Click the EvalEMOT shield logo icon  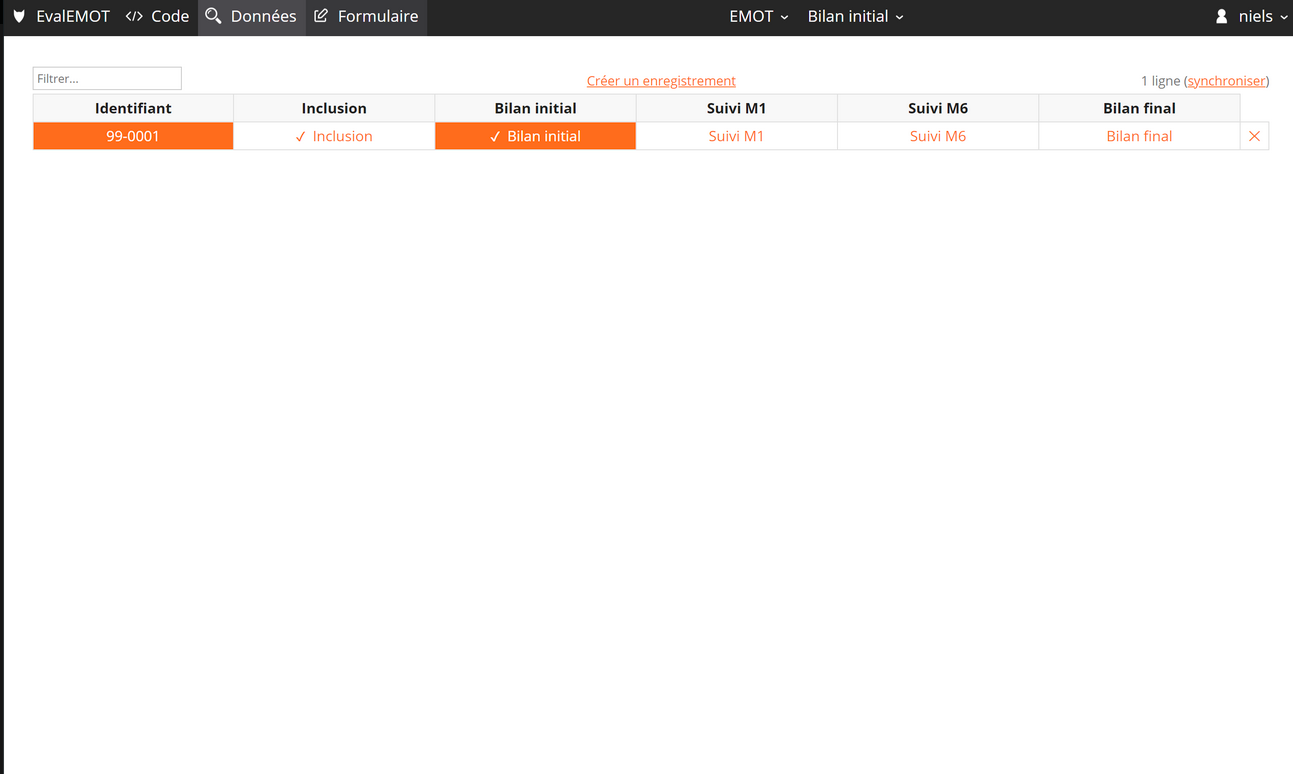click(x=19, y=17)
